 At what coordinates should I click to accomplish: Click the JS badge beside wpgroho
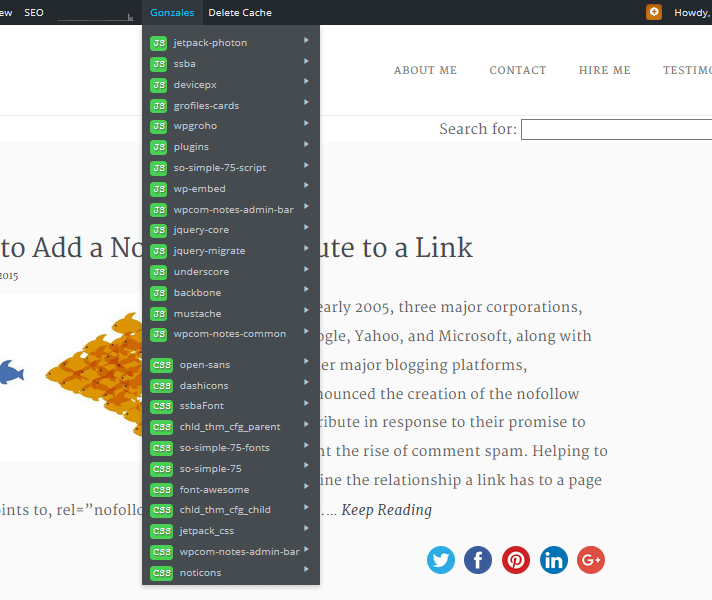(158, 126)
